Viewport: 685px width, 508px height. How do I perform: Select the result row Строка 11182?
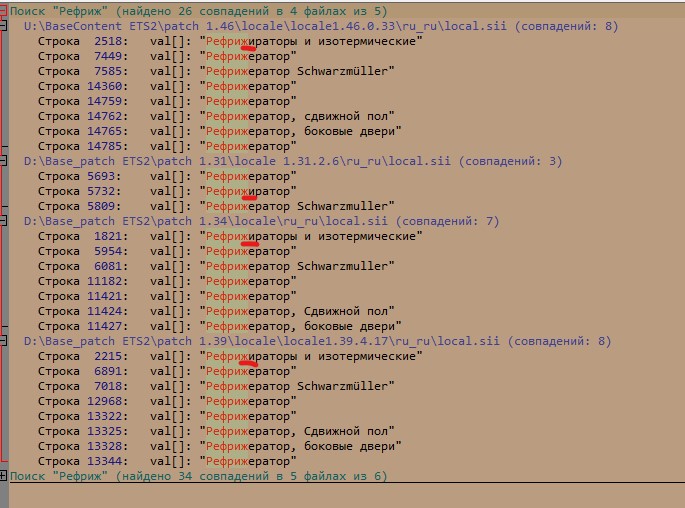click(x=167, y=281)
